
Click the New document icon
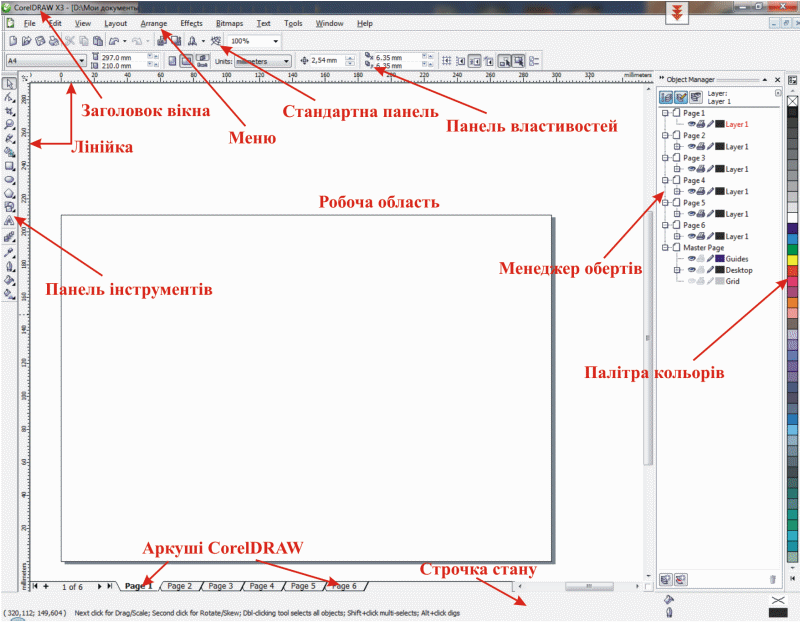11,41
